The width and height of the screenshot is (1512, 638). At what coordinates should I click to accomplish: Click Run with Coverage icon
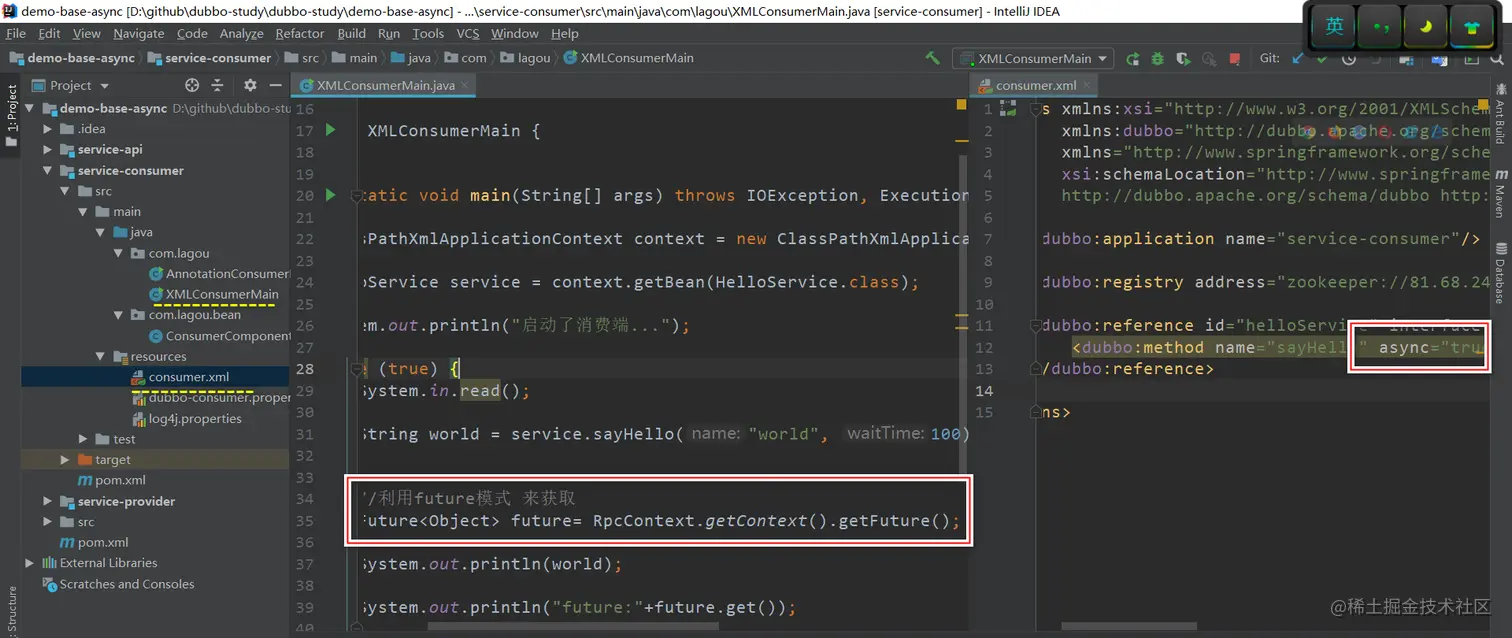click(1184, 59)
